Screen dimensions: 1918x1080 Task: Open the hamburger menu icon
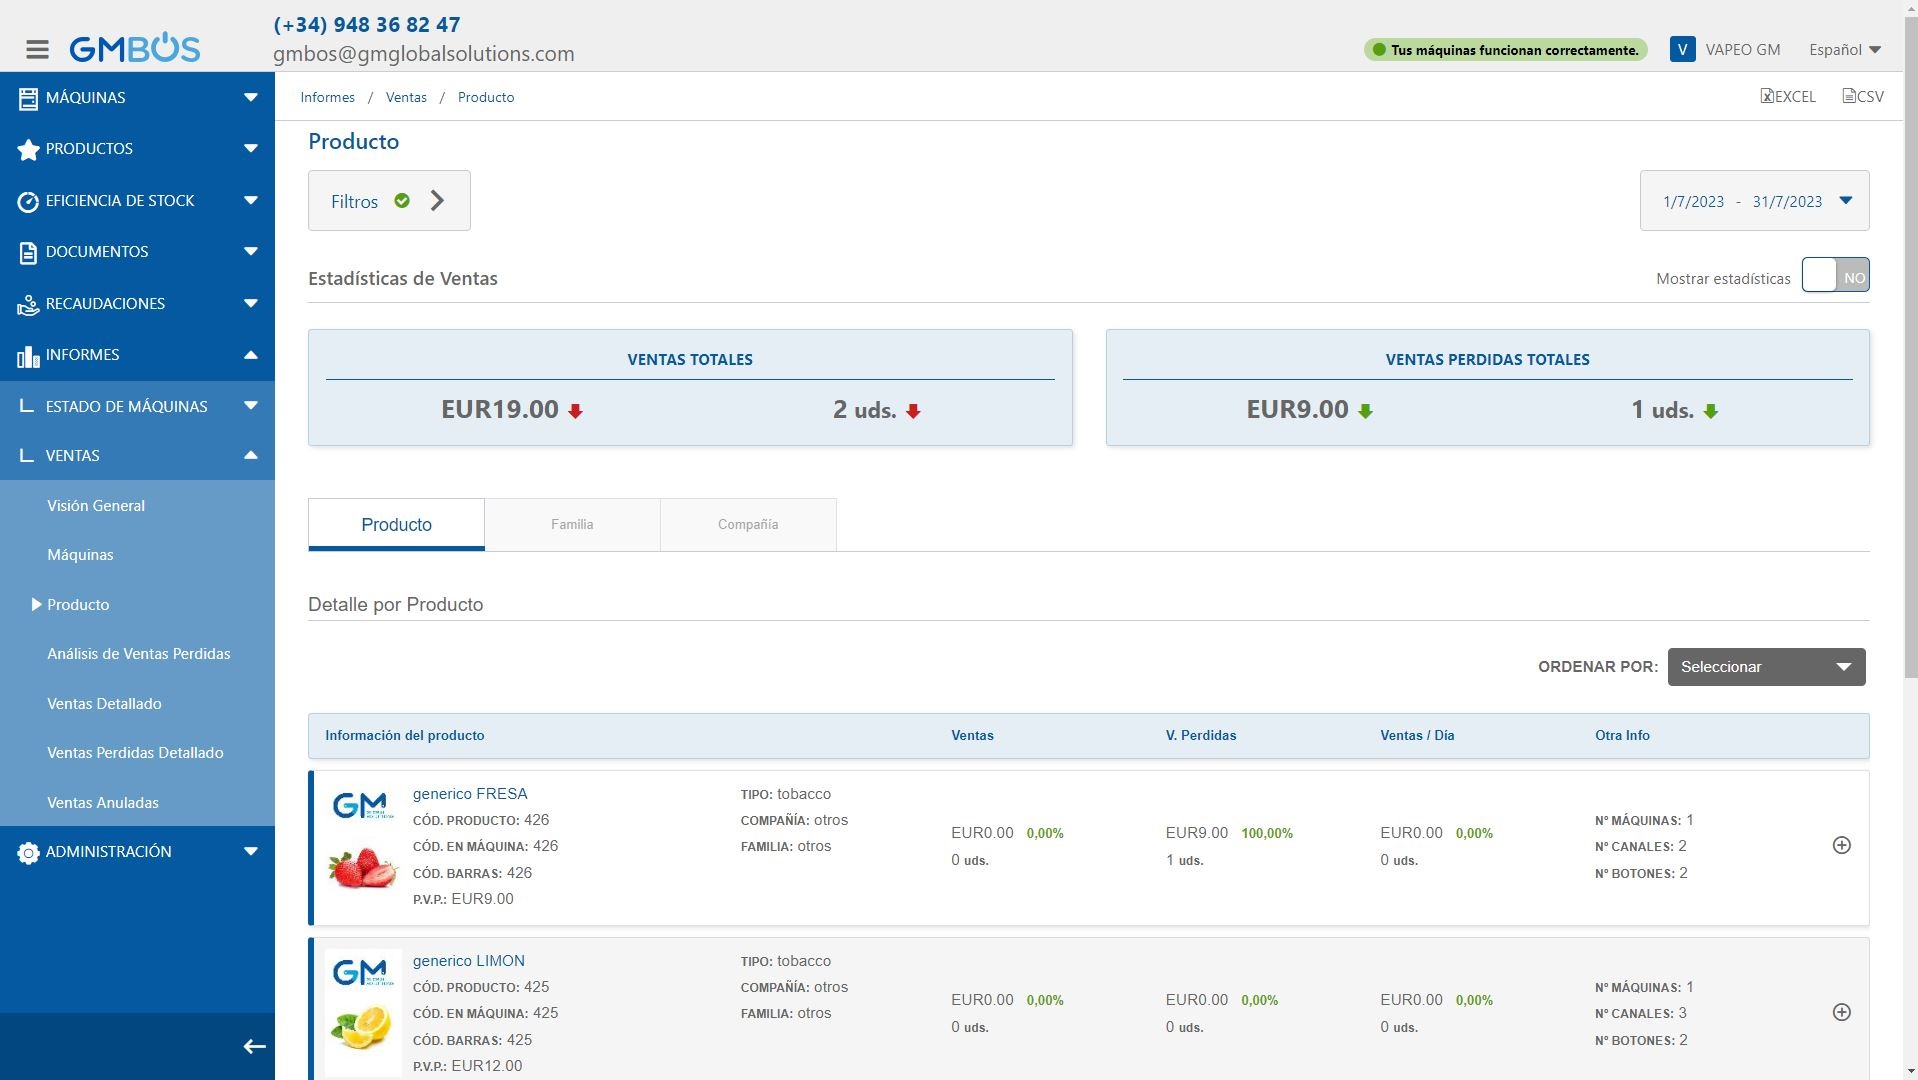click(37, 49)
